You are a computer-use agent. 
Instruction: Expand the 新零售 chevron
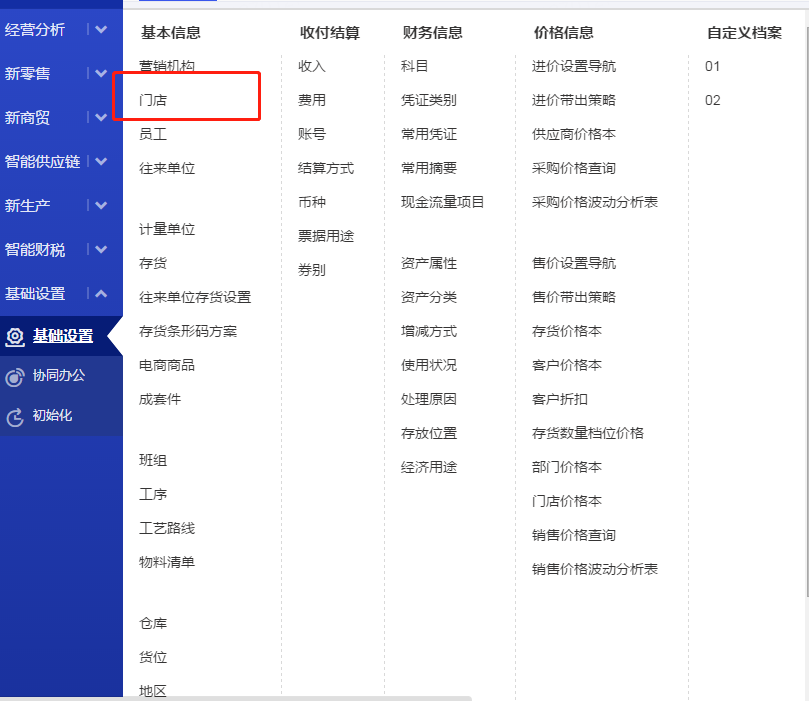101,73
